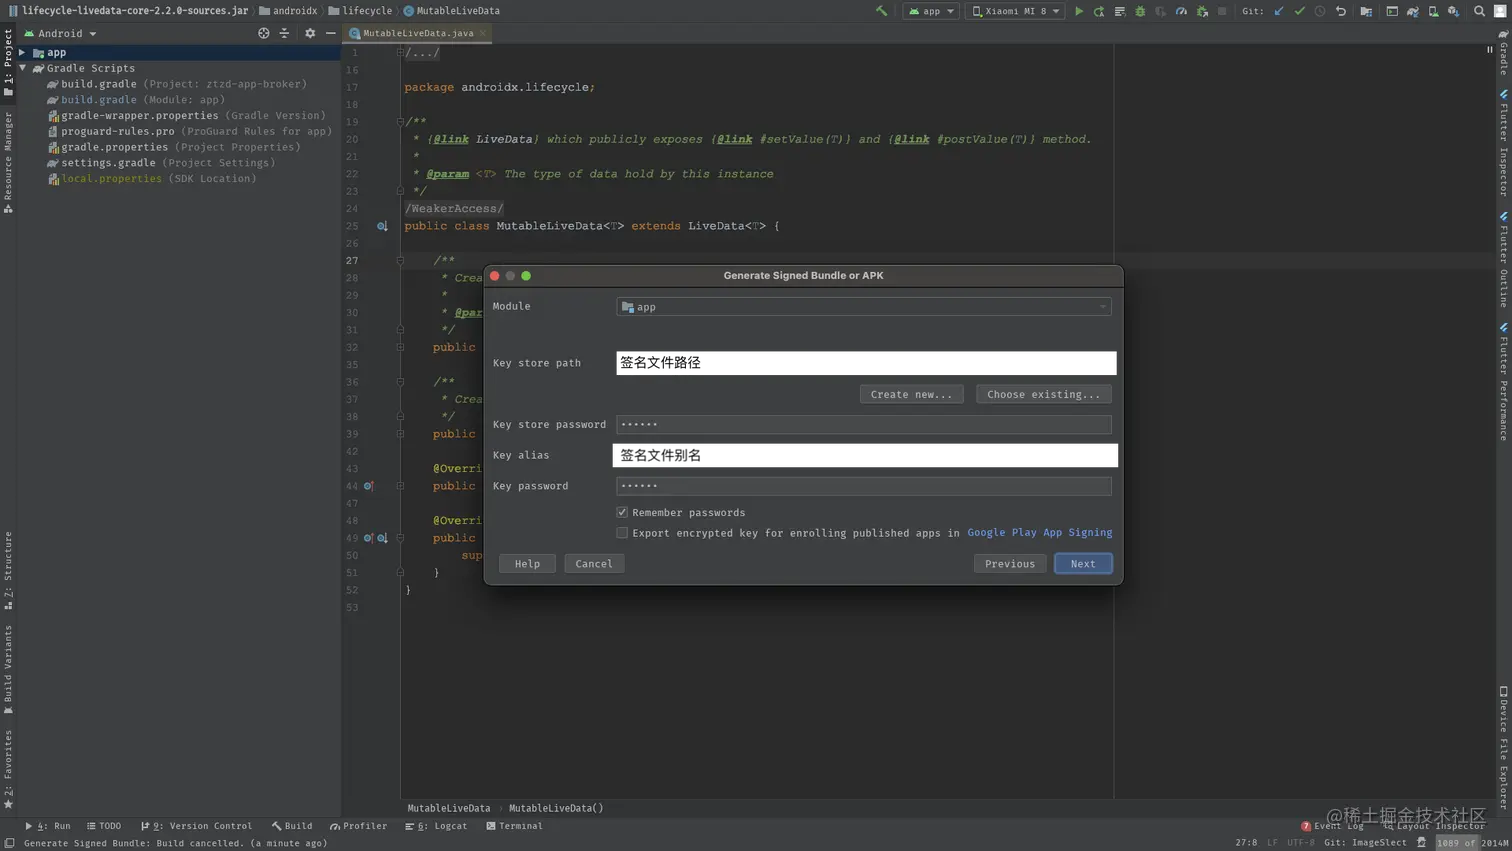Open the SDK Manager icon
The image size is (1512, 851).
1454,11
